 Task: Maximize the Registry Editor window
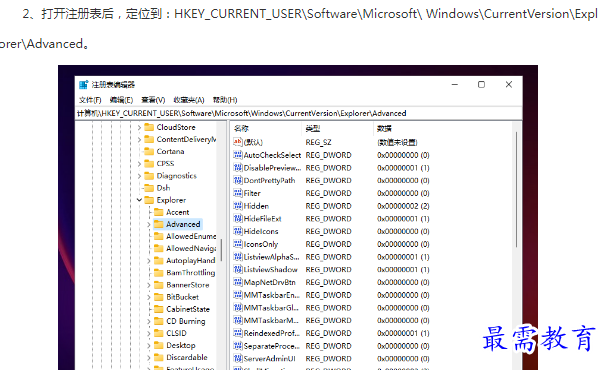click(482, 84)
